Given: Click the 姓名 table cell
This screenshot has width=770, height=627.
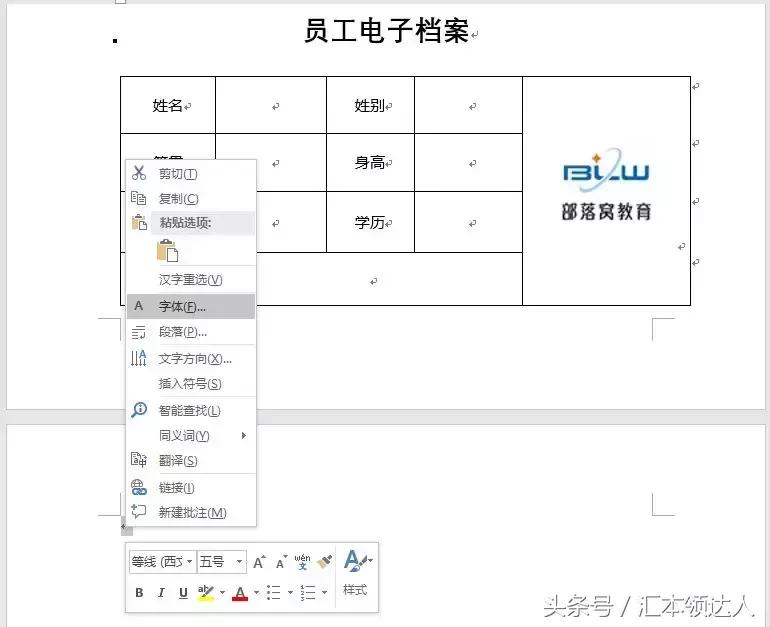Looking at the screenshot, I should pyautogui.click(x=167, y=105).
